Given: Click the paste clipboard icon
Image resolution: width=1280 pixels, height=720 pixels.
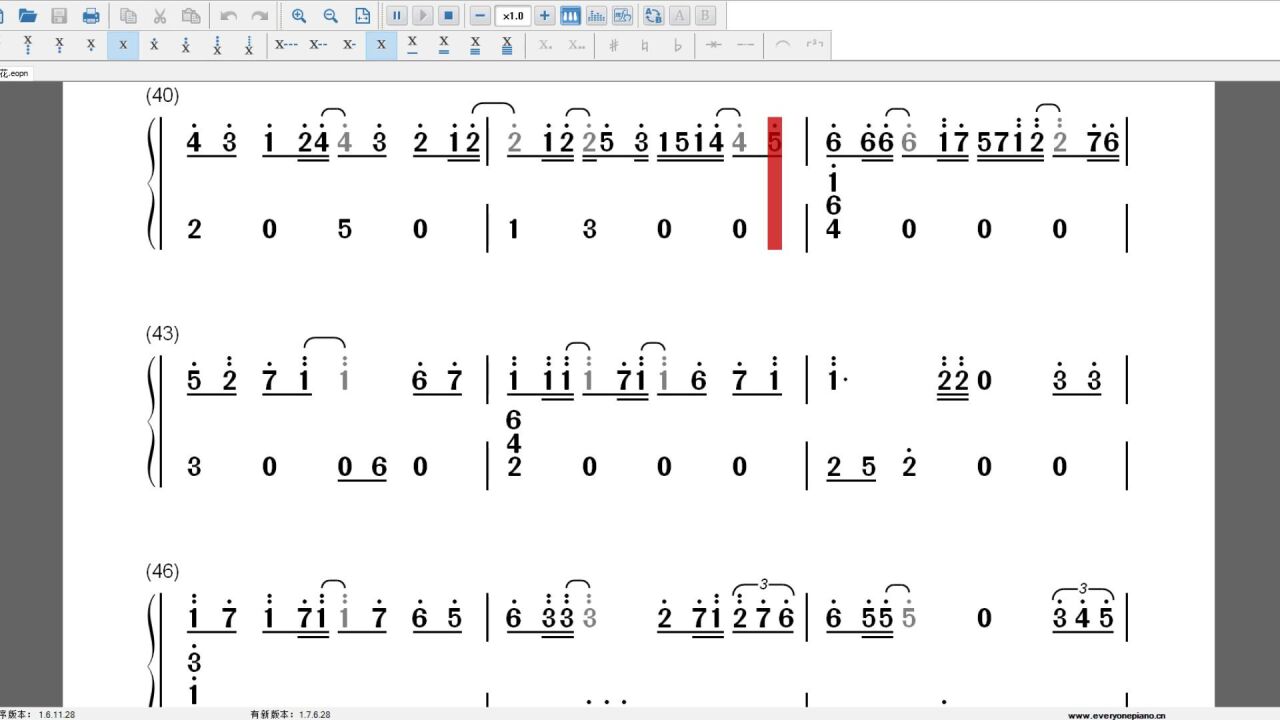Looking at the screenshot, I should 191,15.
